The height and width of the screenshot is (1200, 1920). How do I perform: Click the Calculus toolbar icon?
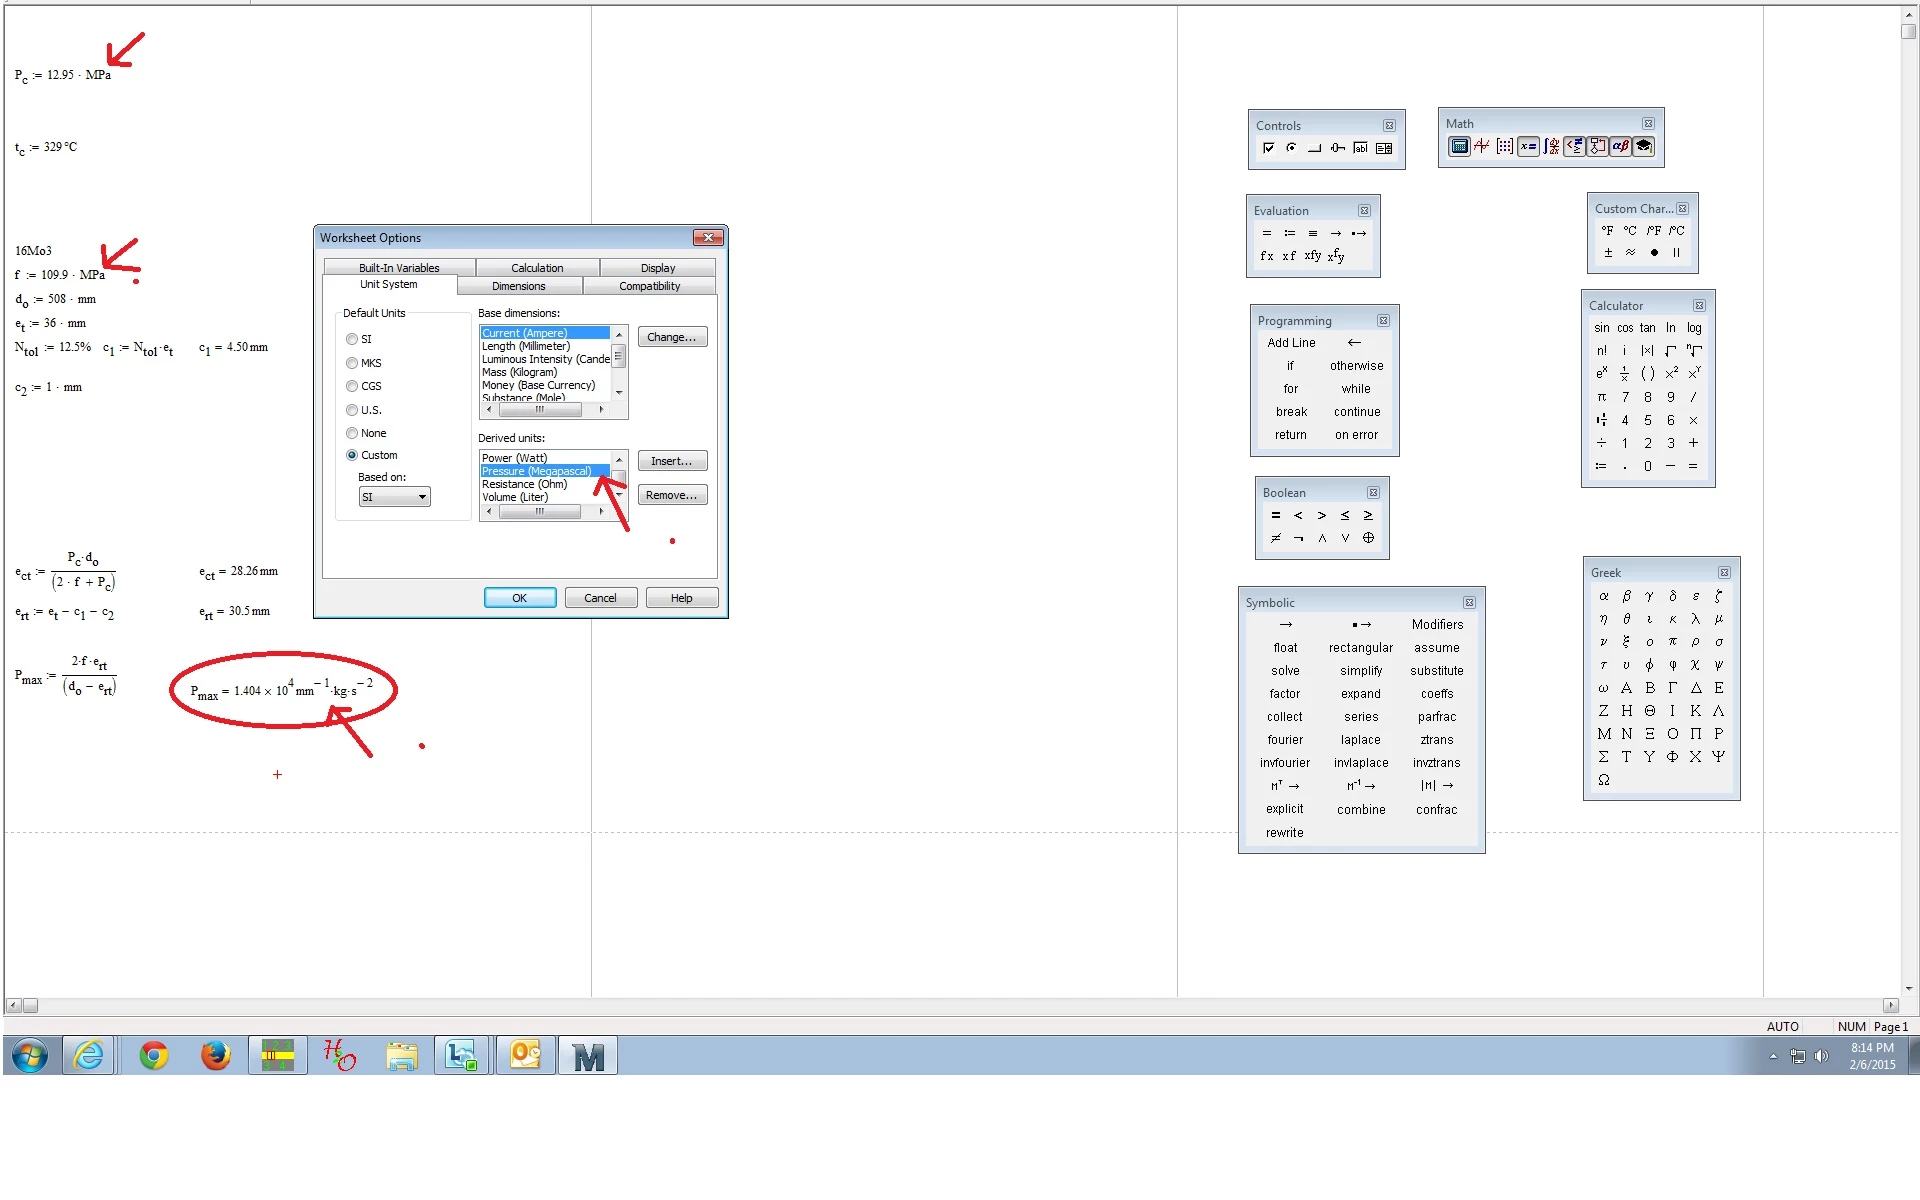[x=1551, y=147]
